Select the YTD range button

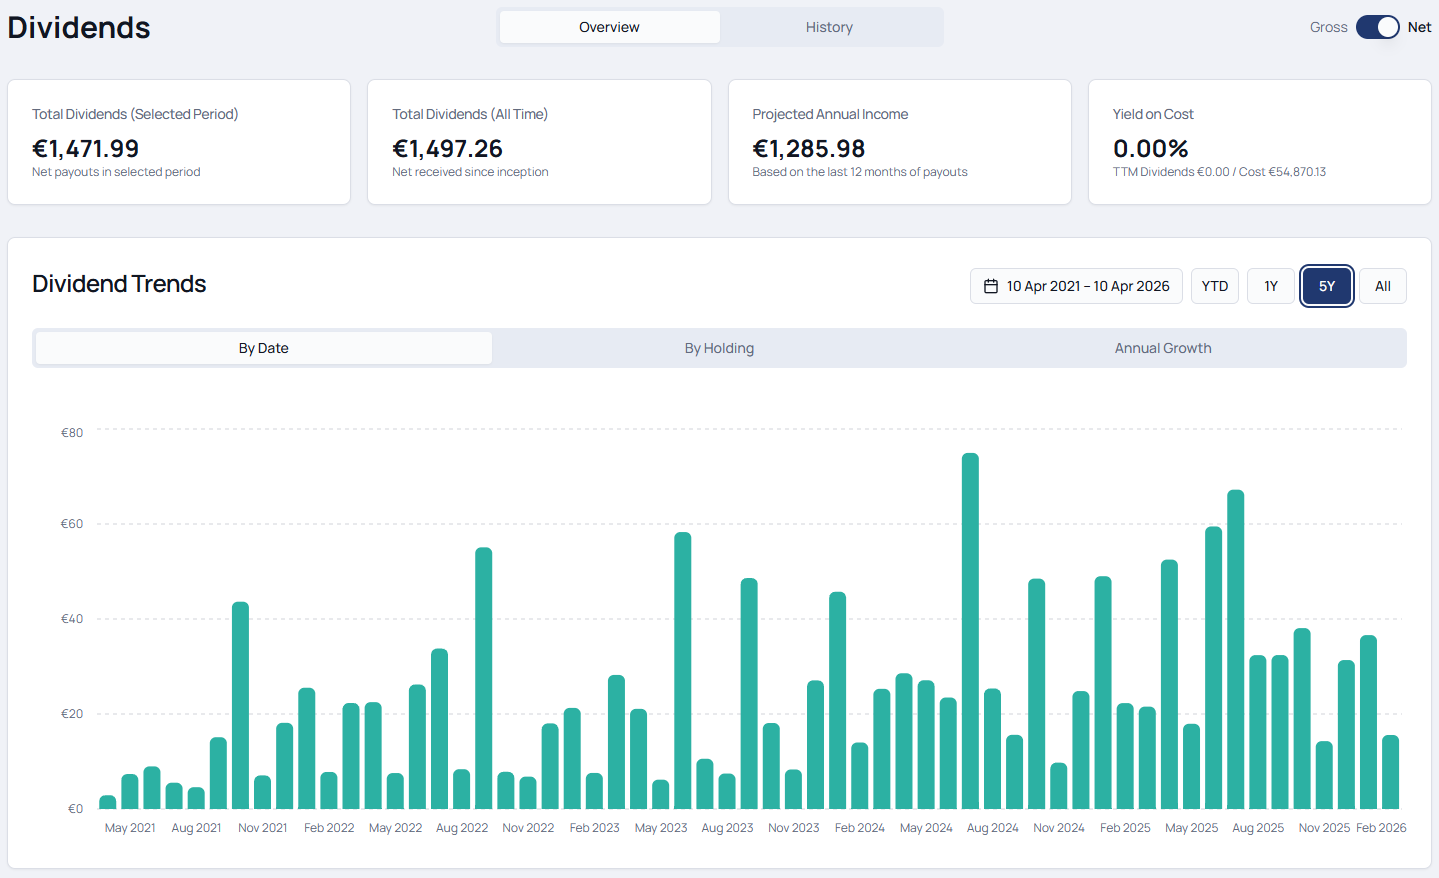click(x=1215, y=286)
